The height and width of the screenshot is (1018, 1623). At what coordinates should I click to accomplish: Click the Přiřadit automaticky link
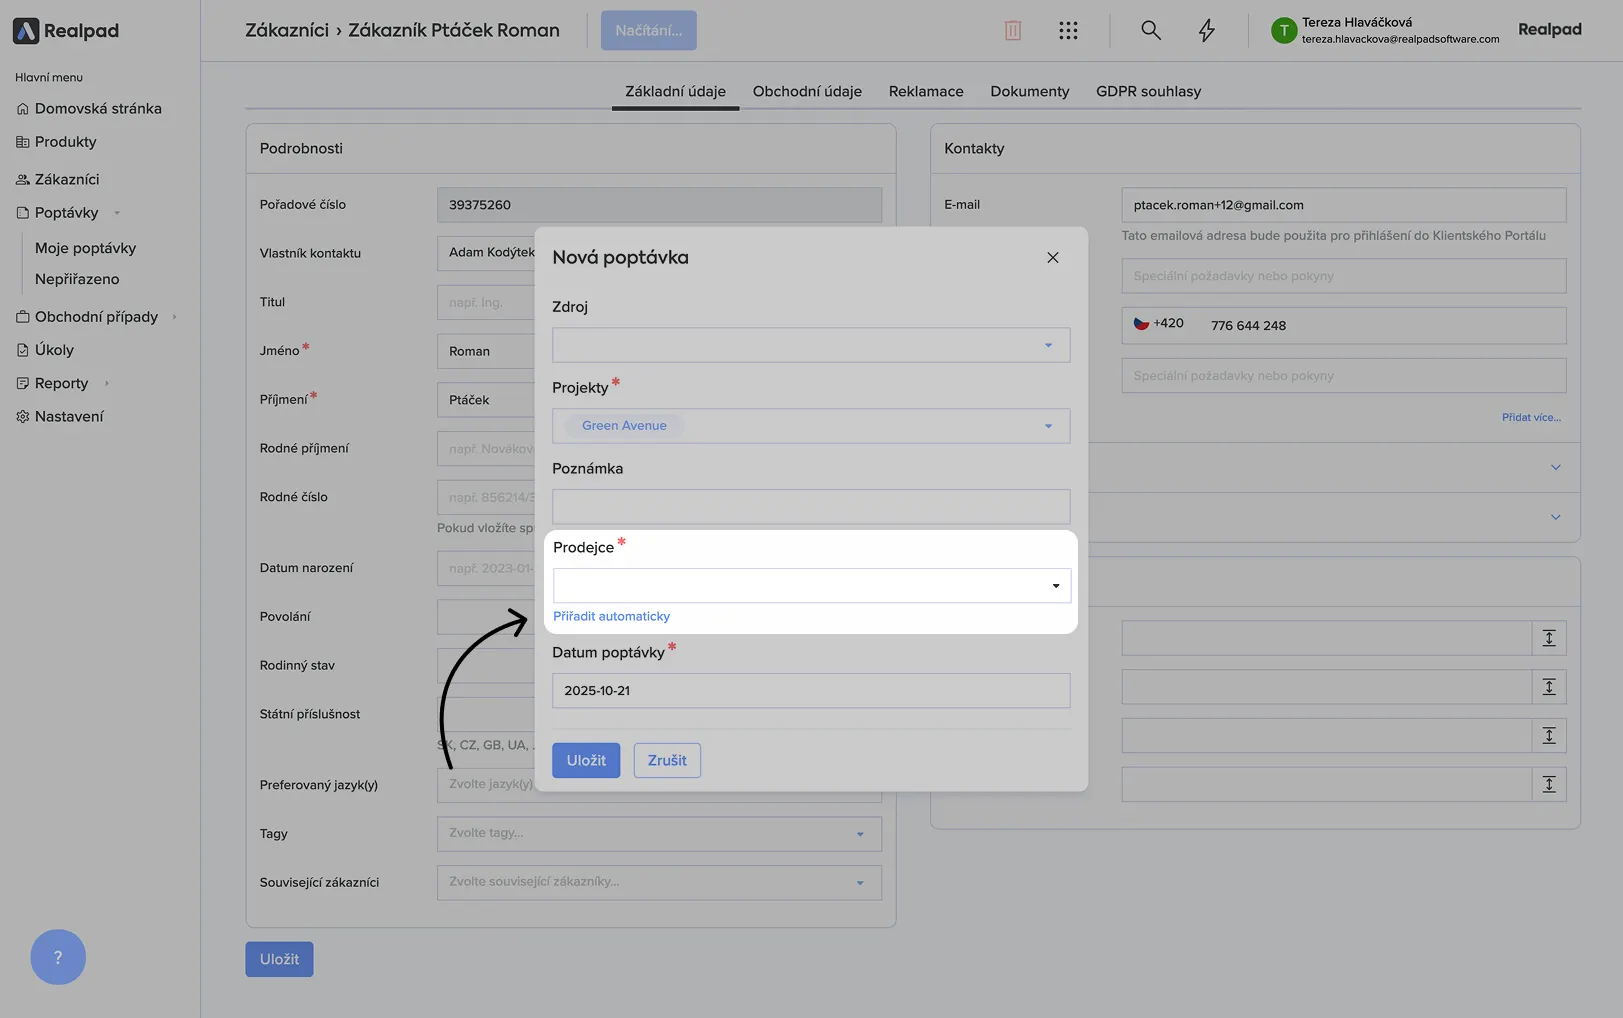pos(611,617)
